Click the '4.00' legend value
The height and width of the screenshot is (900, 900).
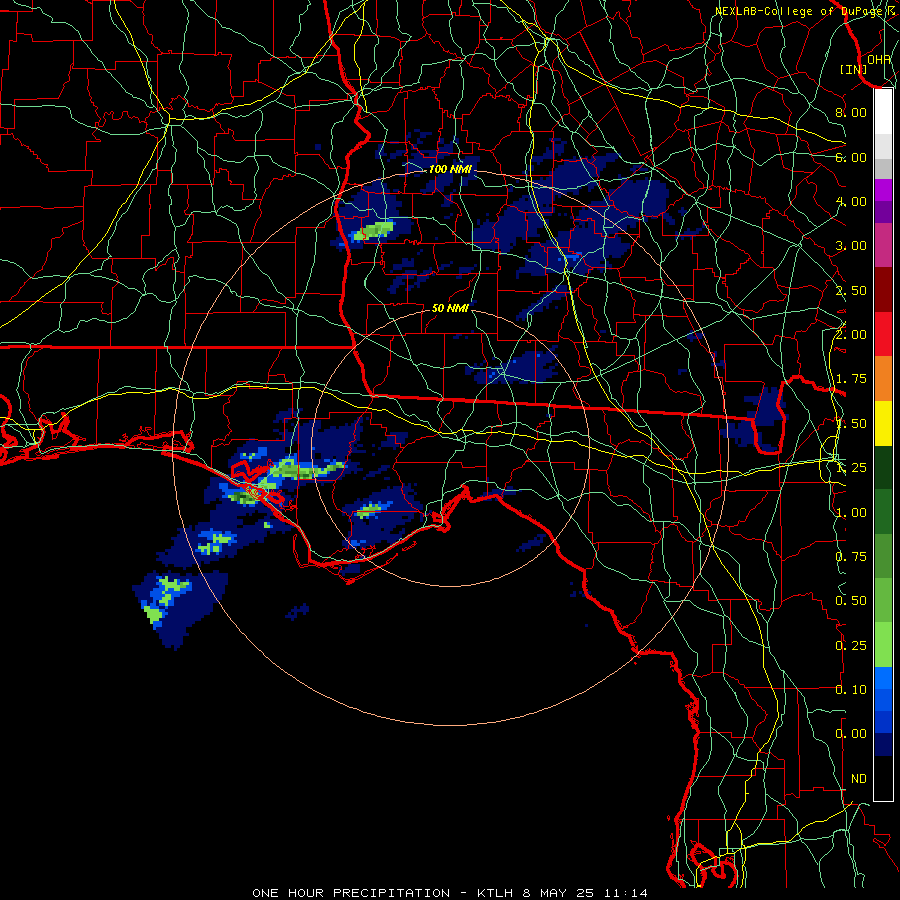(x=851, y=201)
